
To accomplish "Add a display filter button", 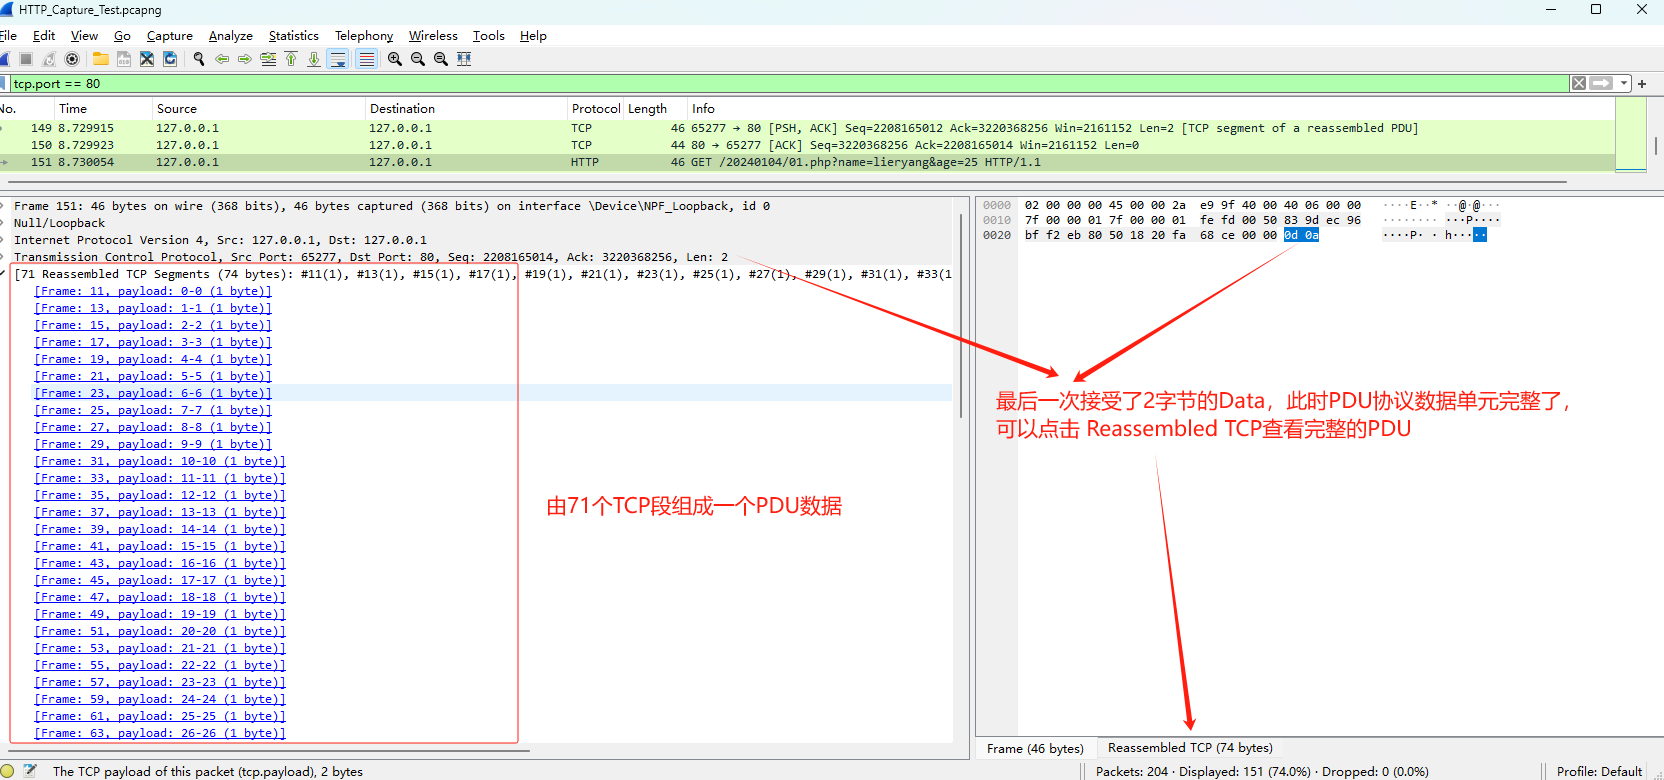I will coord(1642,84).
